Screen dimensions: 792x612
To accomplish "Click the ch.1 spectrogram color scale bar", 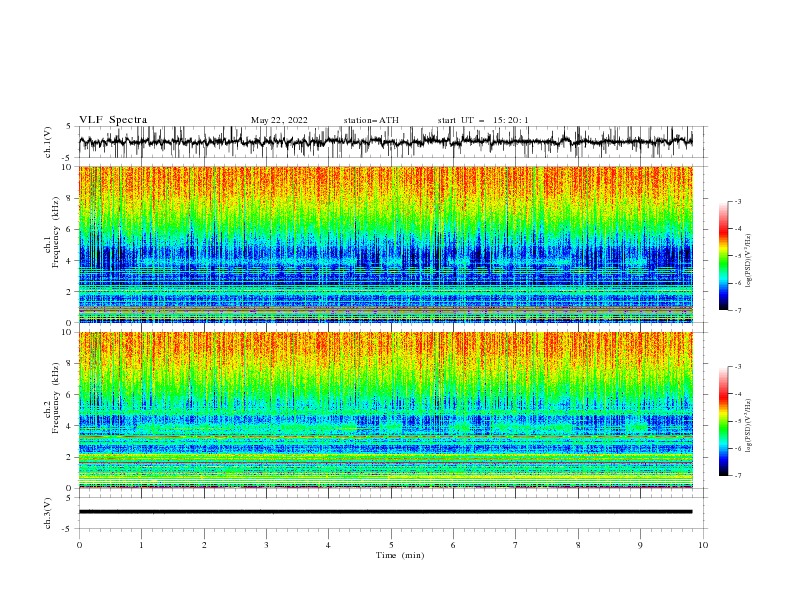I will 724,256.
